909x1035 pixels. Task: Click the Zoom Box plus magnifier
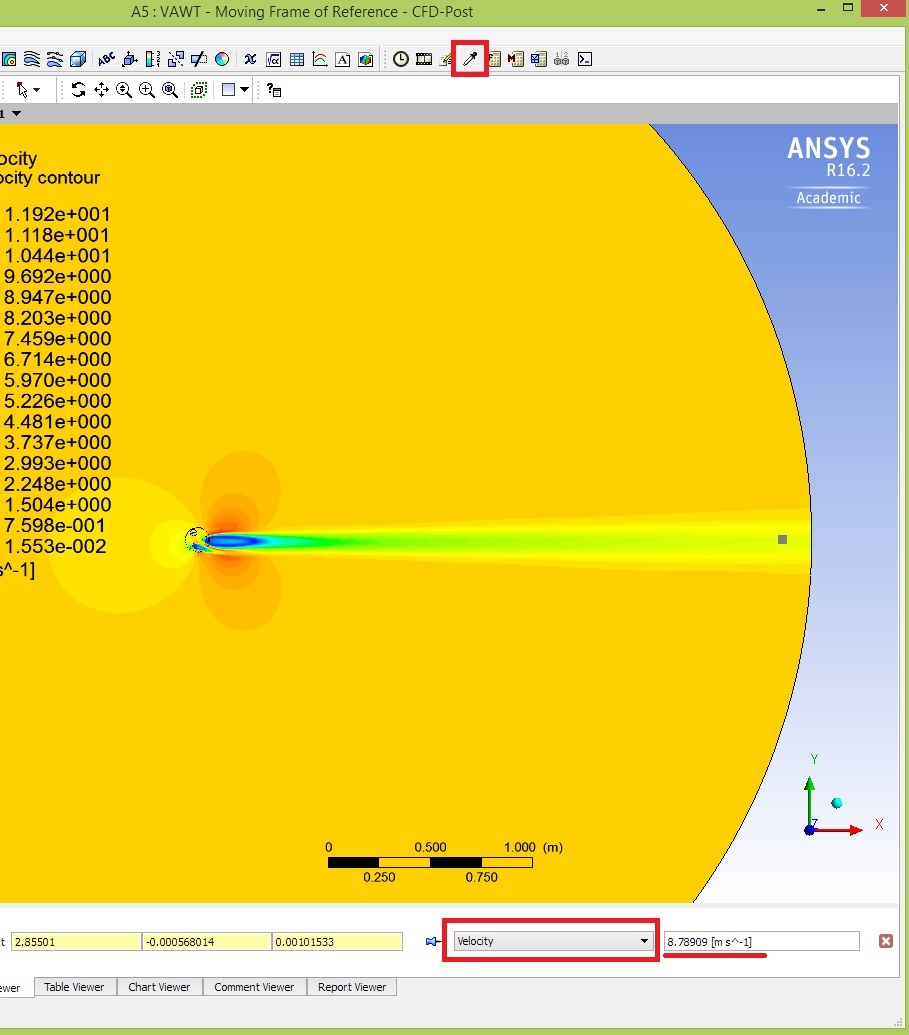click(x=147, y=90)
